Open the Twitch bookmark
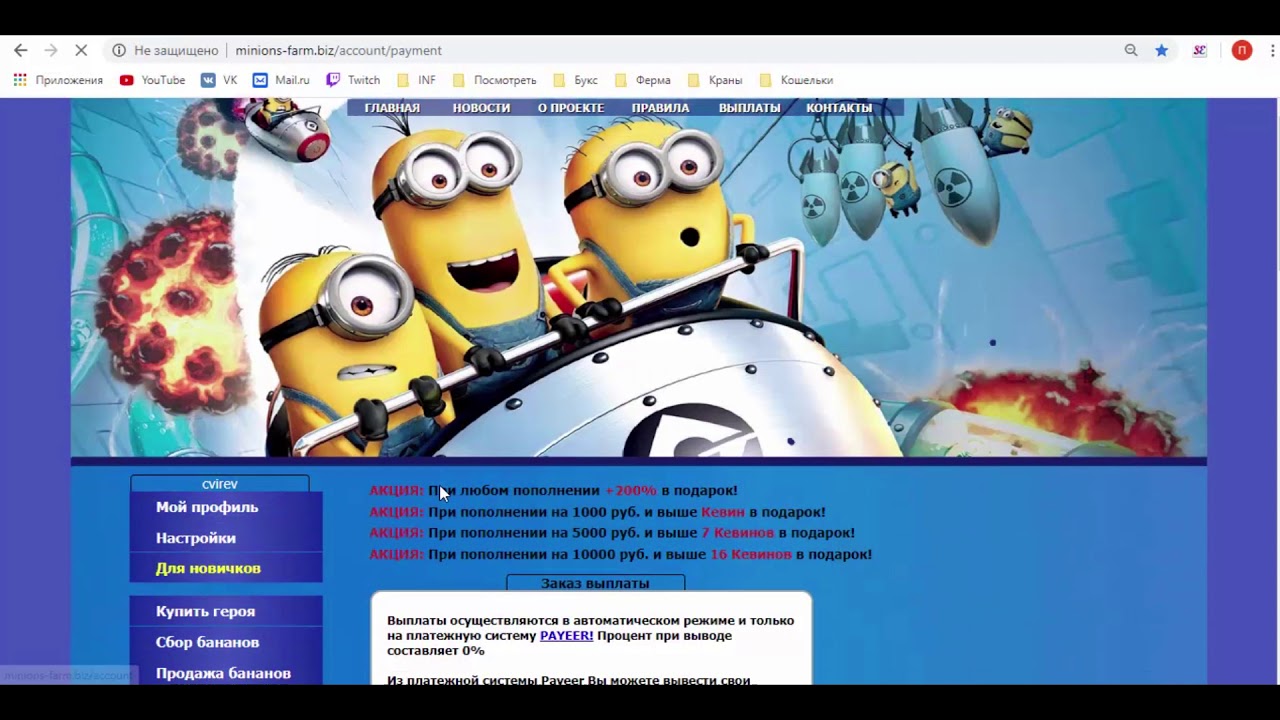 pos(353,80)
